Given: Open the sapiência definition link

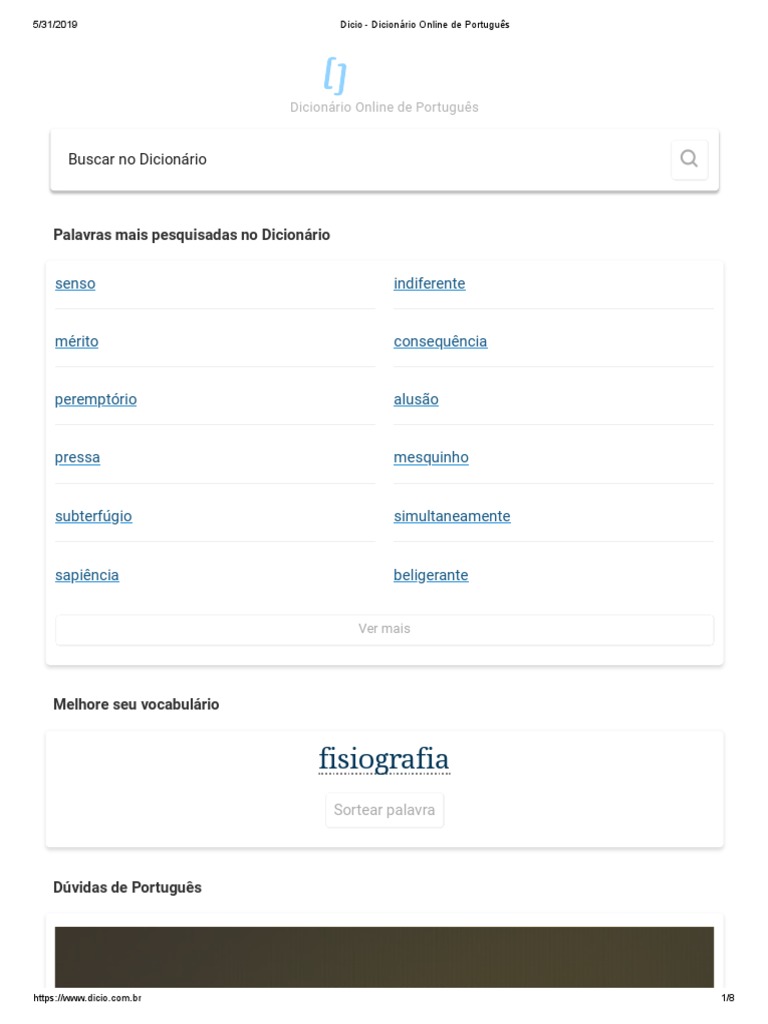Looking at the screenshot, I should [x=87, y=575].
